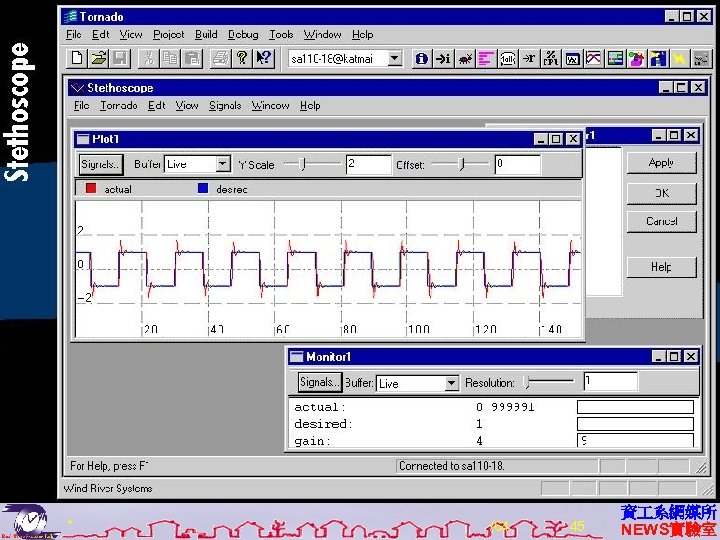This screenshot has width=720, height=540.
Task: Click the OK button in dialog
Action: 661,193
